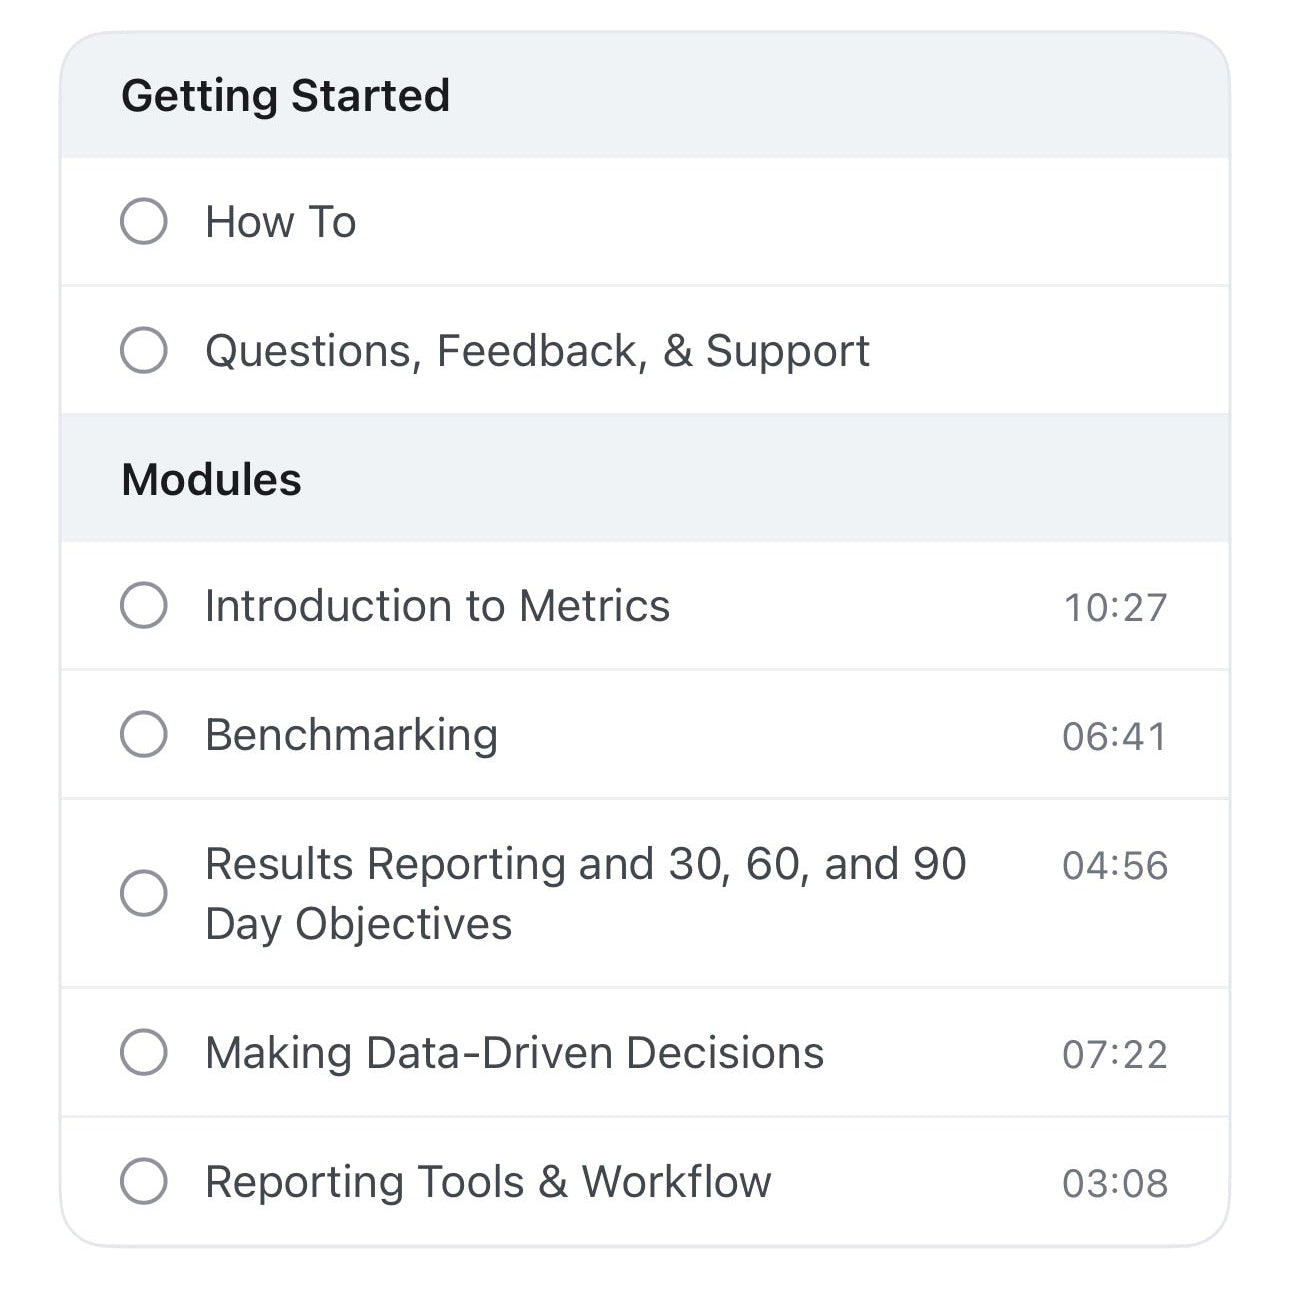The height and width of the screenshot is (1290, 1290).
Task: Open the Benchmarking module
Action: [351, 734]
